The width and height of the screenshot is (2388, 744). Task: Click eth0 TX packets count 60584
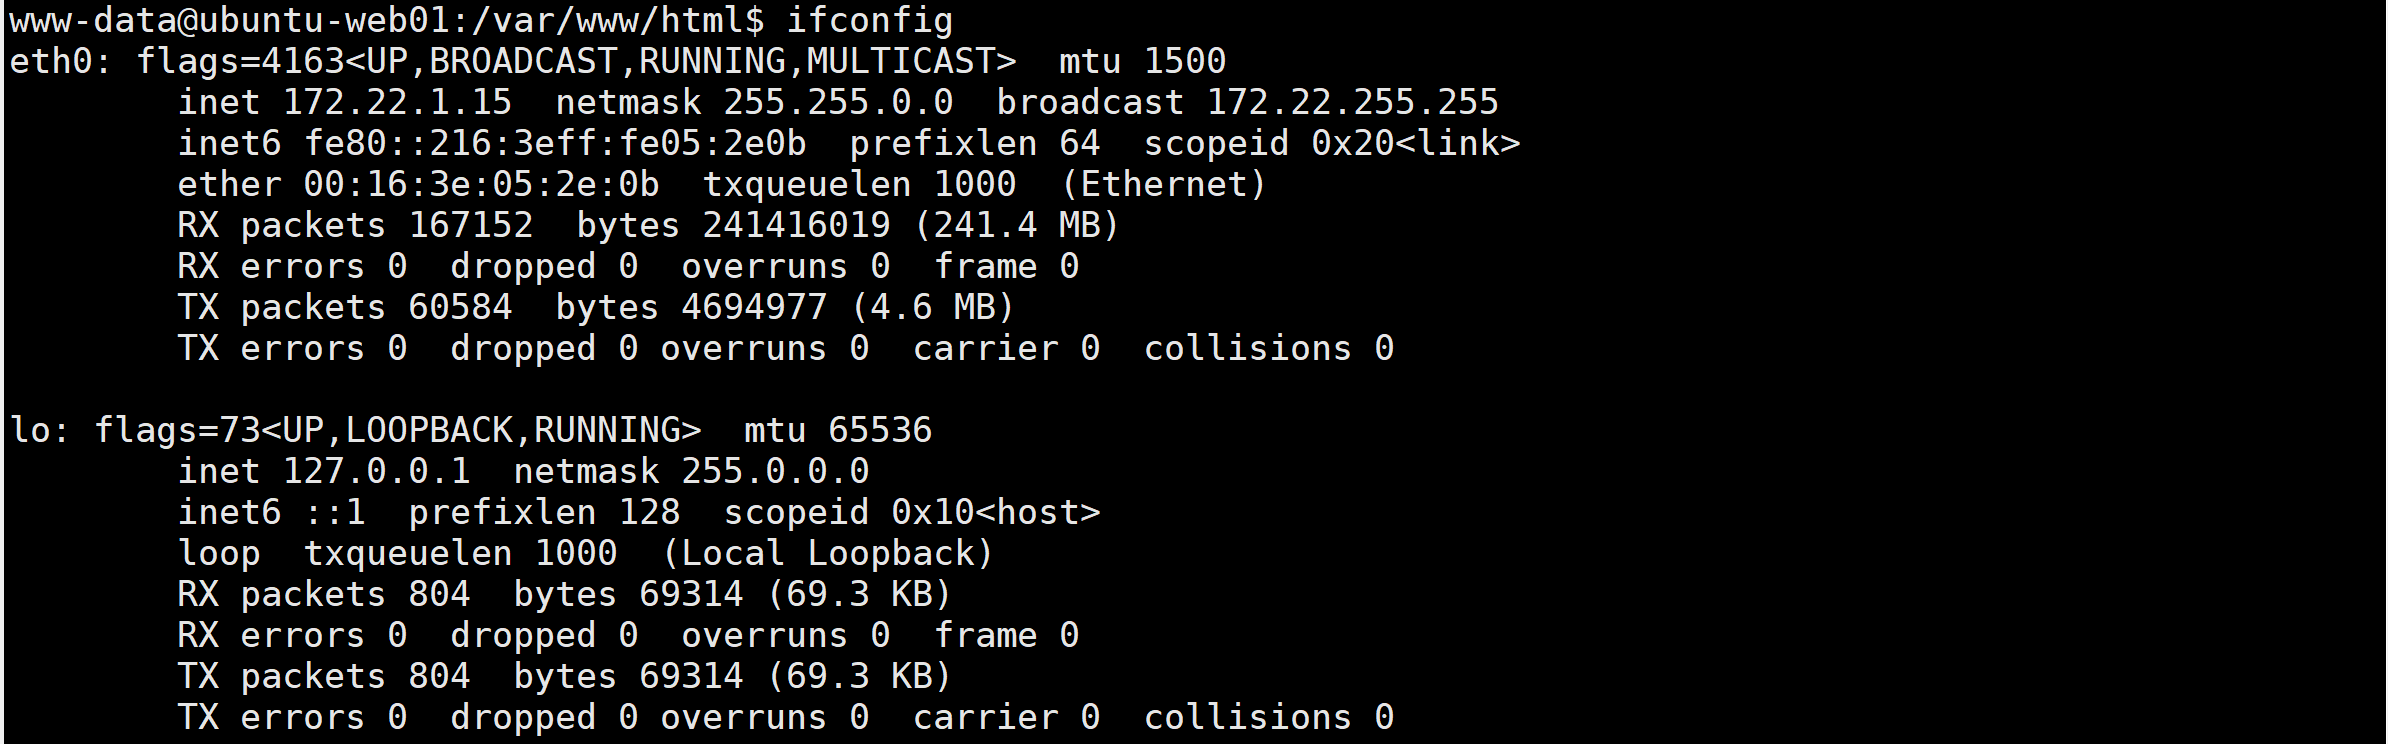coord(460,308)
